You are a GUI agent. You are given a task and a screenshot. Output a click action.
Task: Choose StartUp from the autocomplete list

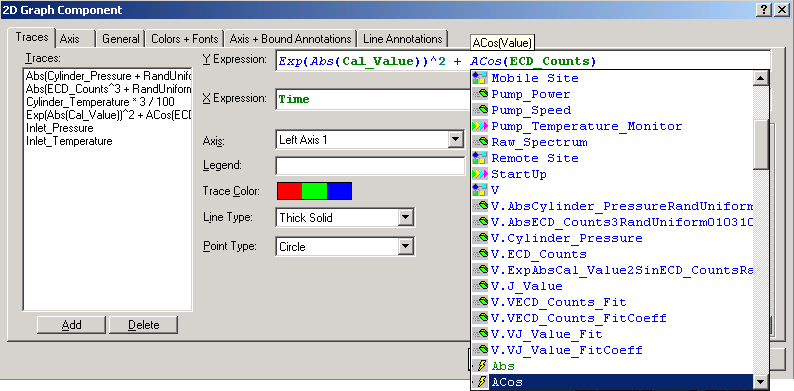pyautogui.click(x=612, y=174)
